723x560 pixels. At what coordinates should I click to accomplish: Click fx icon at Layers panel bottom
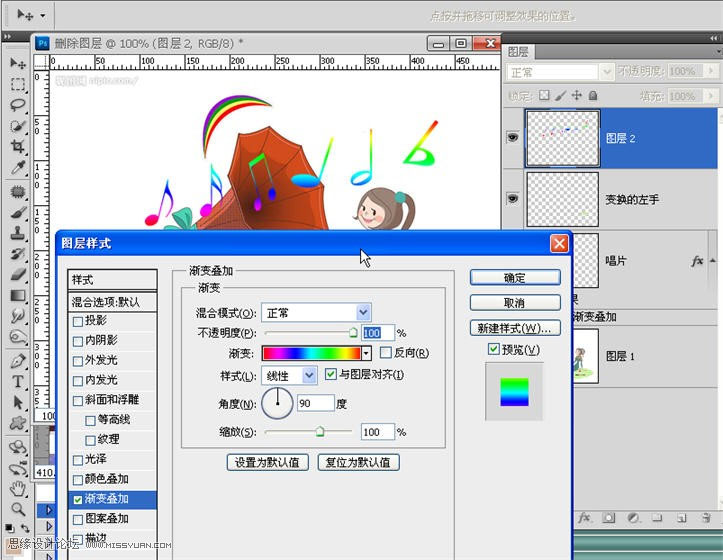point(584,518)
